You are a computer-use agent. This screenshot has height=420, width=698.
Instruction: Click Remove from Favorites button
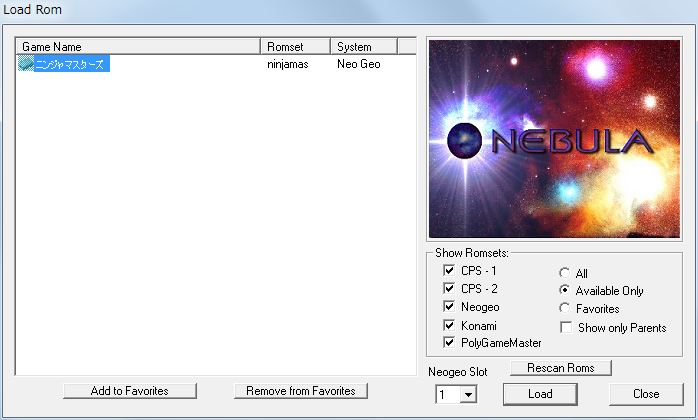(x=300, y=391)
